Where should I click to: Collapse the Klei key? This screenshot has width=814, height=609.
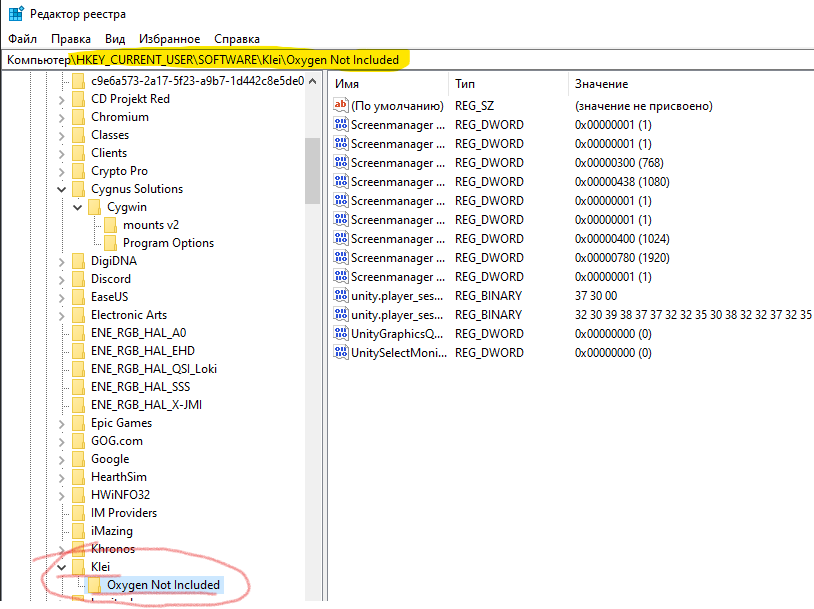pos(61,567)
